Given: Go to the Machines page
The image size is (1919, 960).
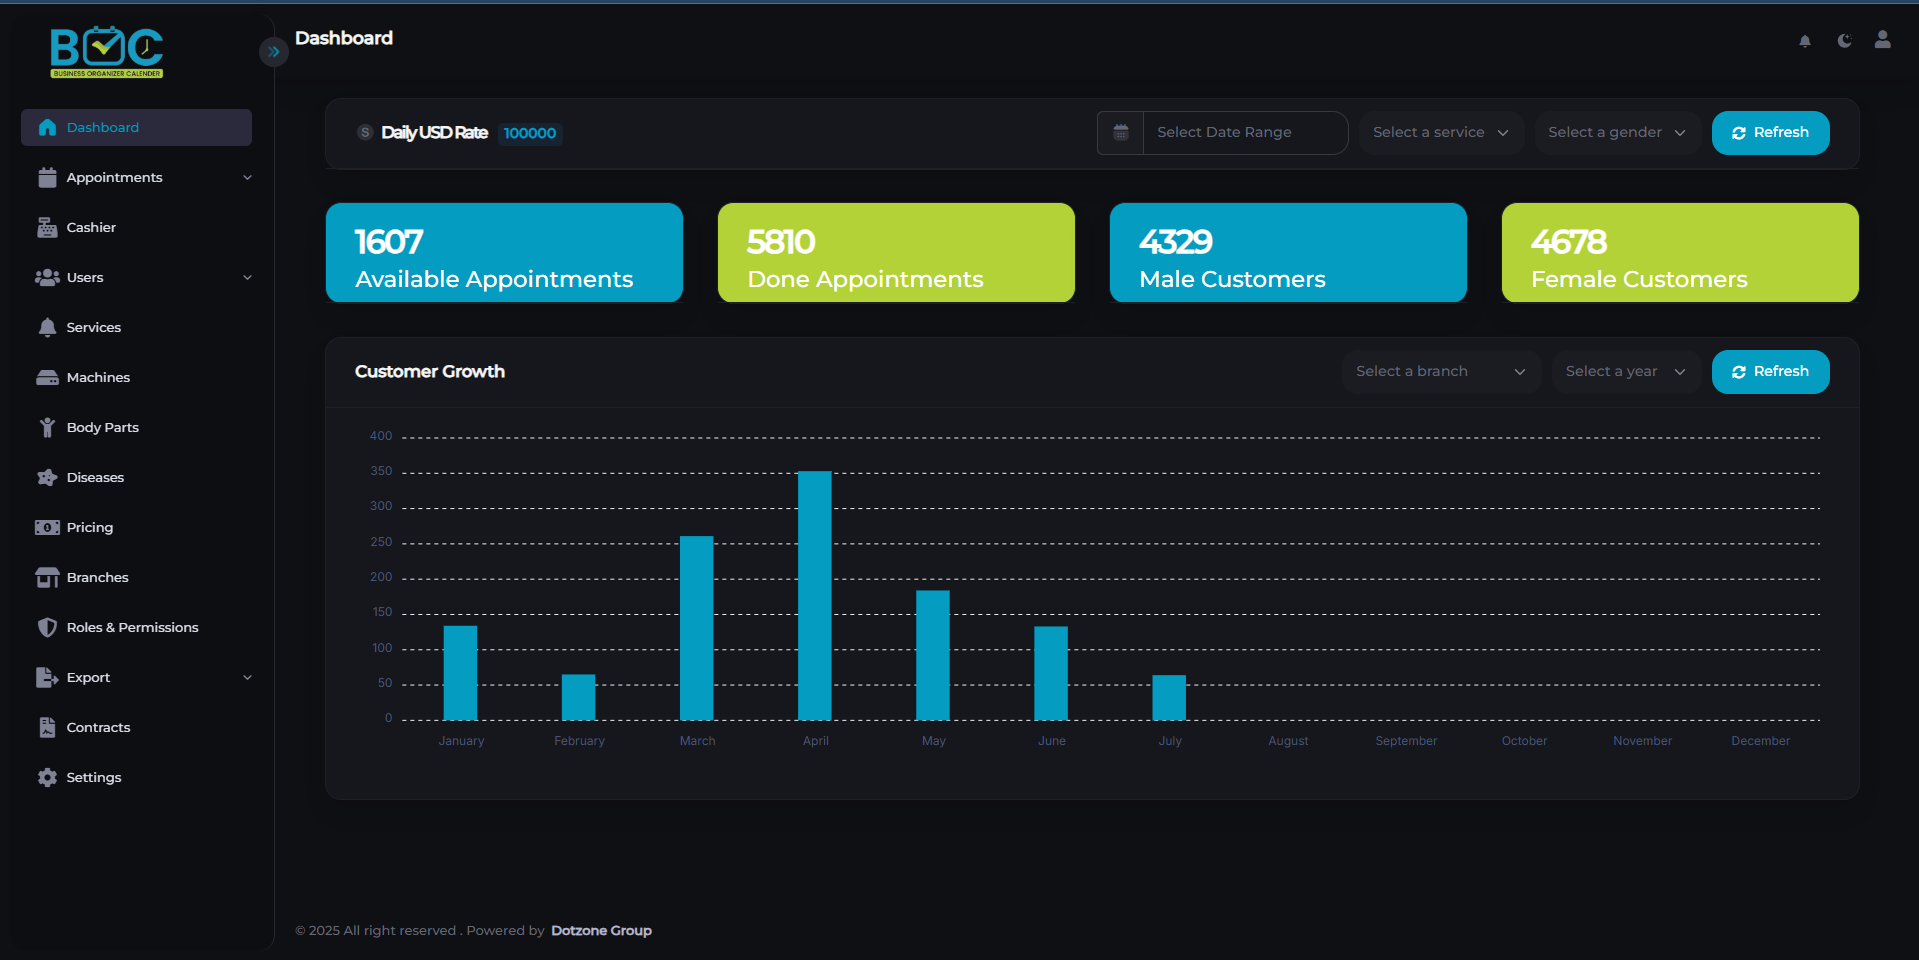Looking at the screenshot, I should coord(98,378).
